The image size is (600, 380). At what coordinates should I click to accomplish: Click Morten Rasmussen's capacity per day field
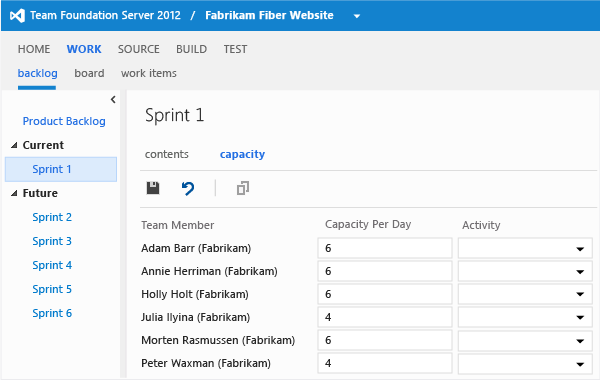(385, 340)
